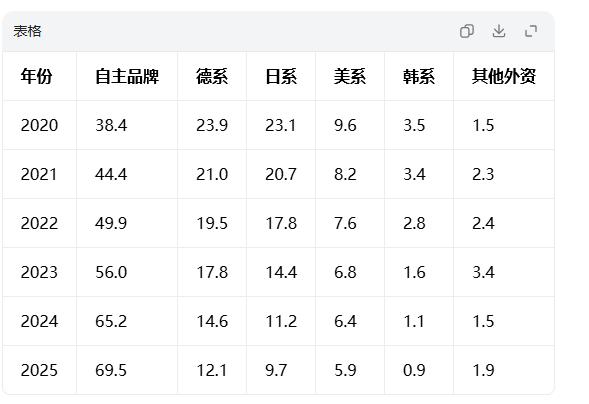Select the 其他外资 column header
Screen dimensions: 589x404
pos(504,76)
